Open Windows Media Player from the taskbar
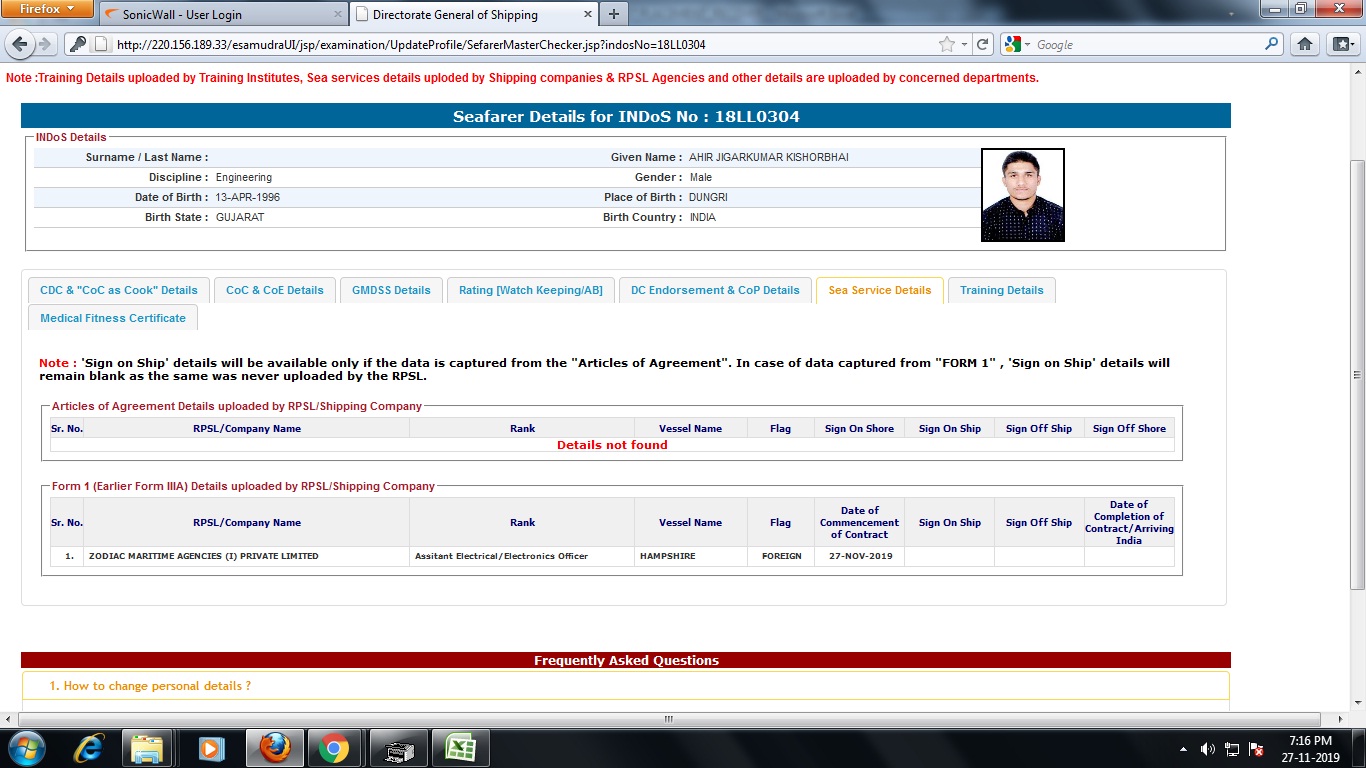The image size is (1366, 768). 210,747
